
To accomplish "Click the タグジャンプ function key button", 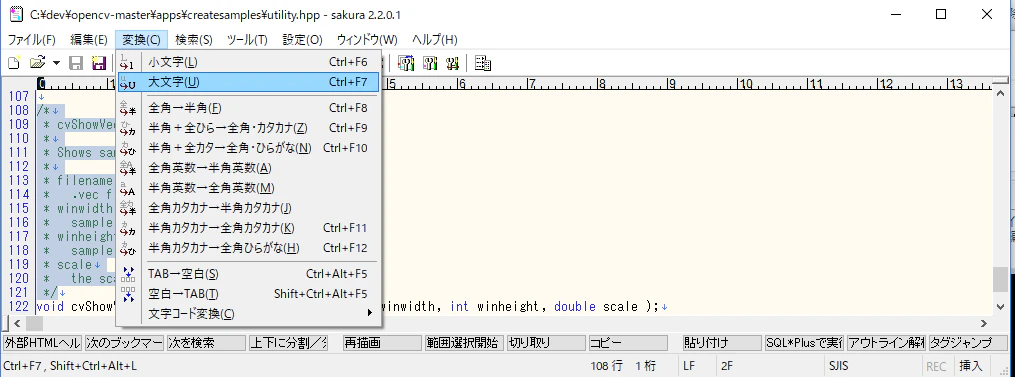I will [x=967, y=343].
